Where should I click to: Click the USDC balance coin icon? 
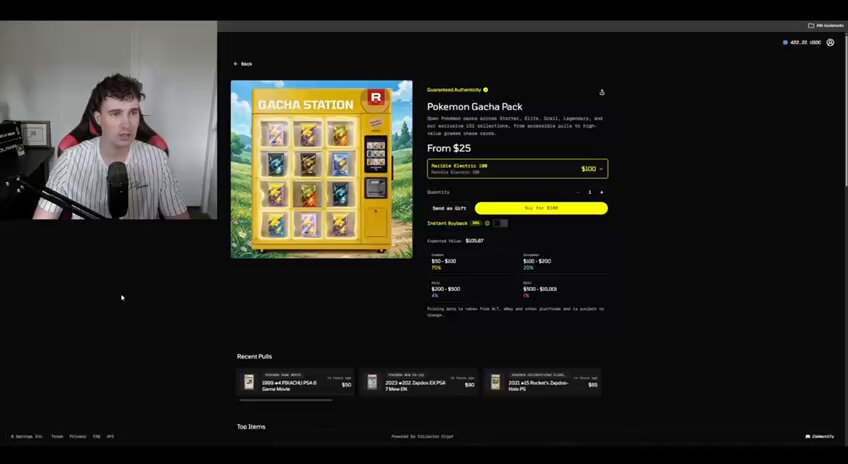[x=785, y=42]
